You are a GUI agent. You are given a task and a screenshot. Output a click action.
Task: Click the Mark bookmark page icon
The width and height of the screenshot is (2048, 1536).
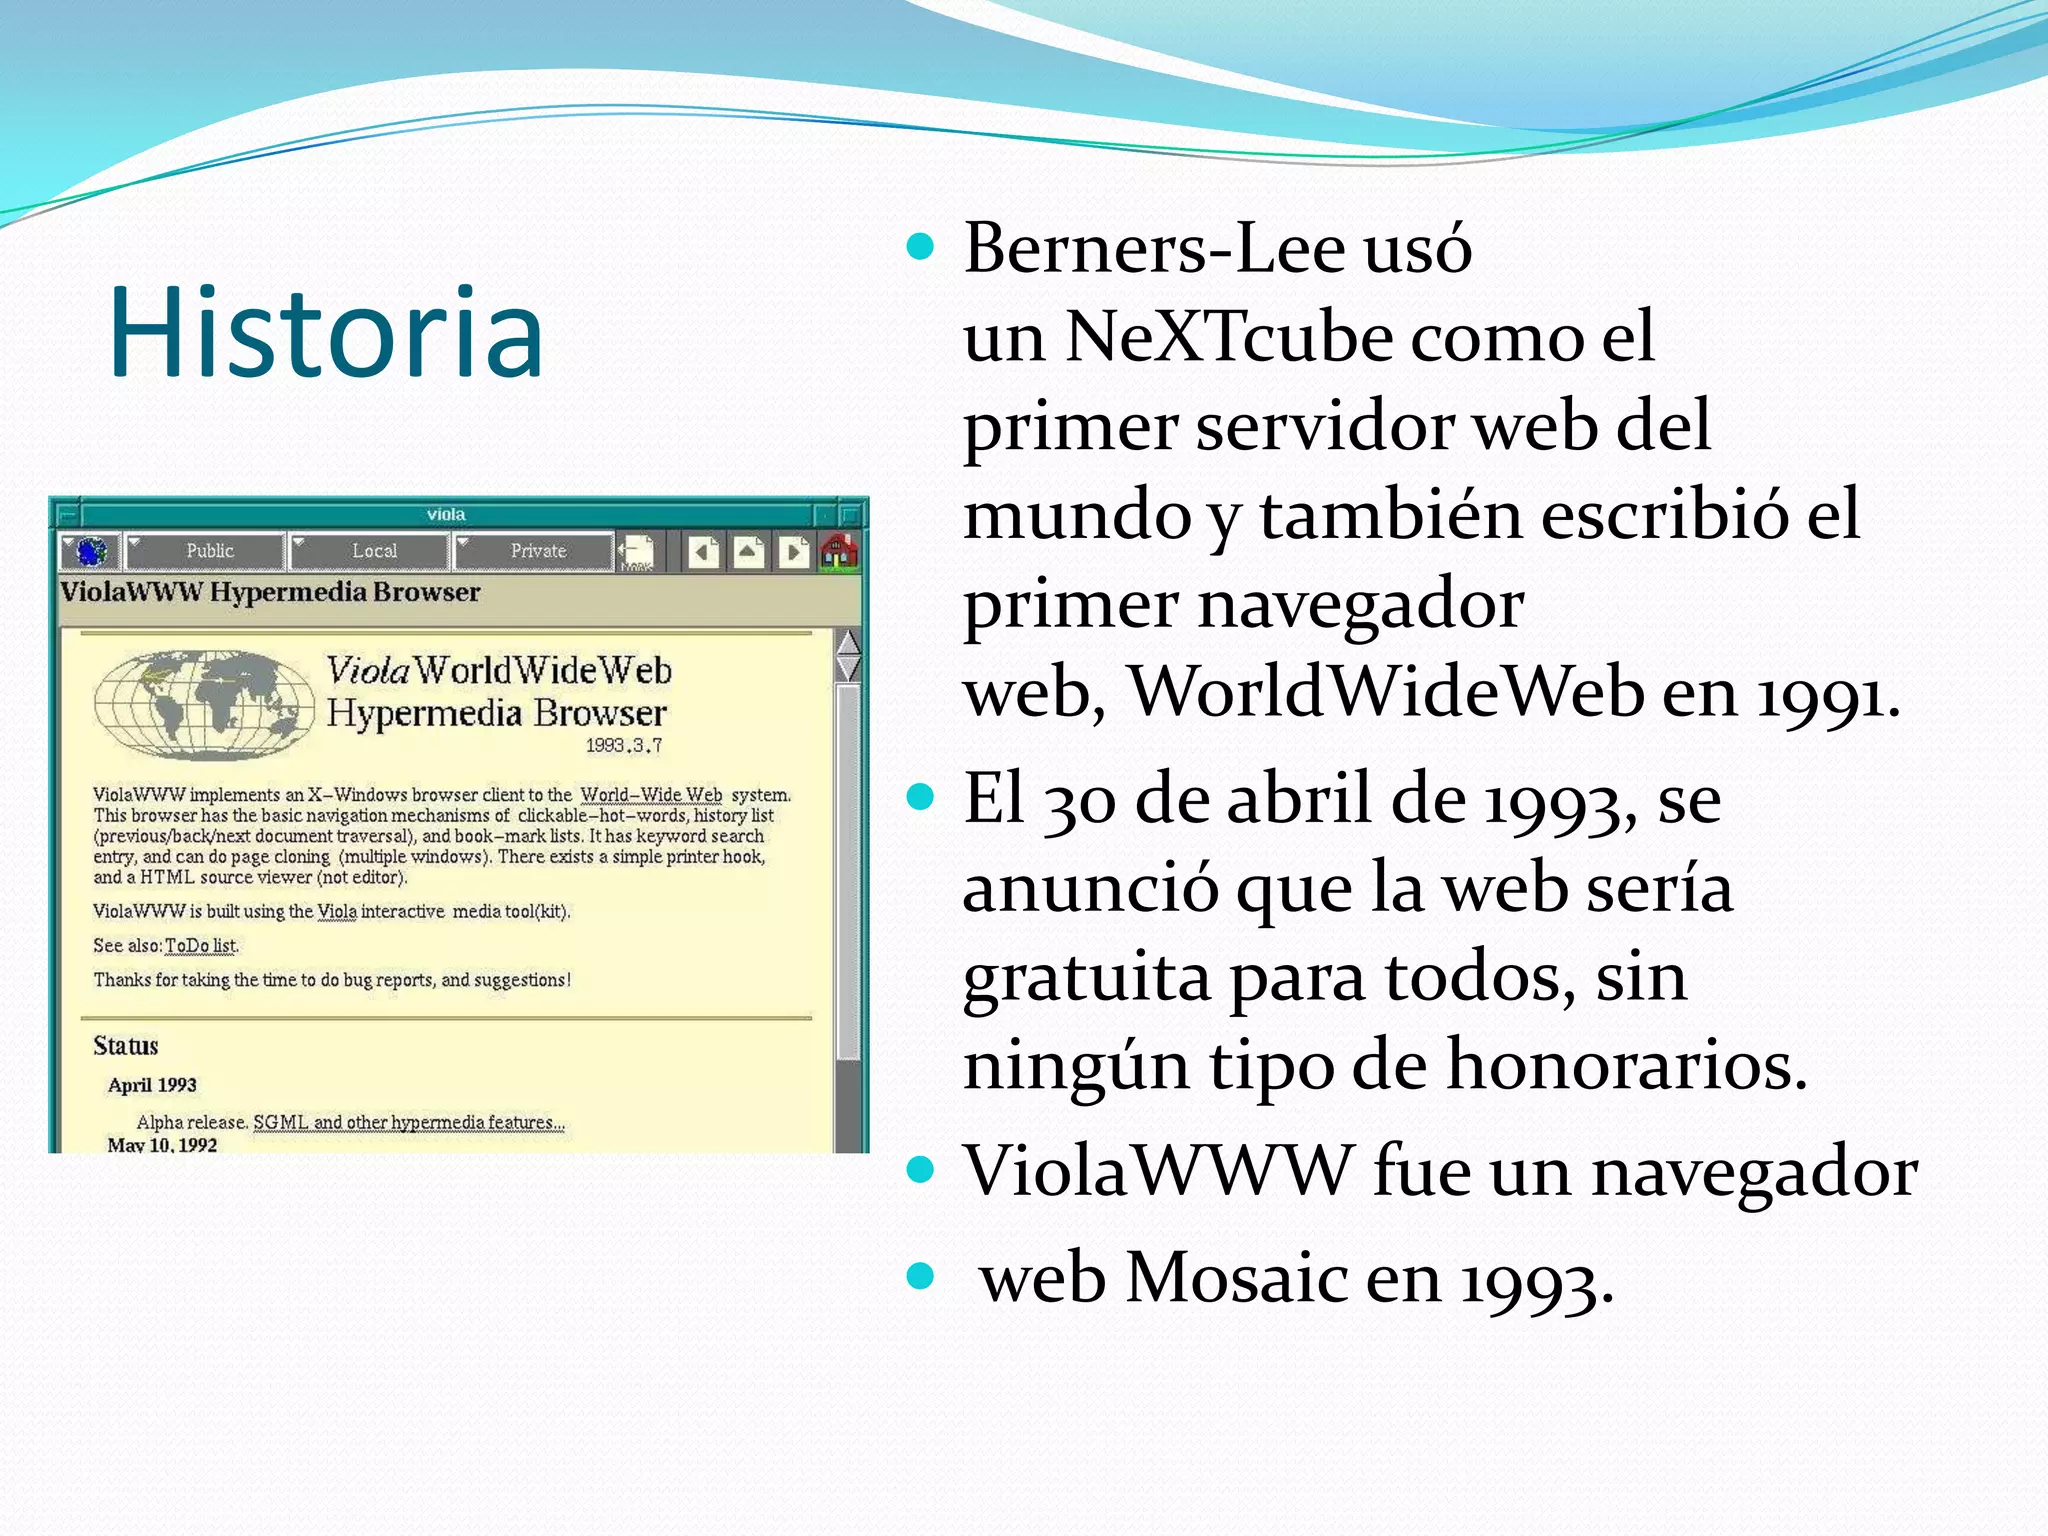click(636, 551)
